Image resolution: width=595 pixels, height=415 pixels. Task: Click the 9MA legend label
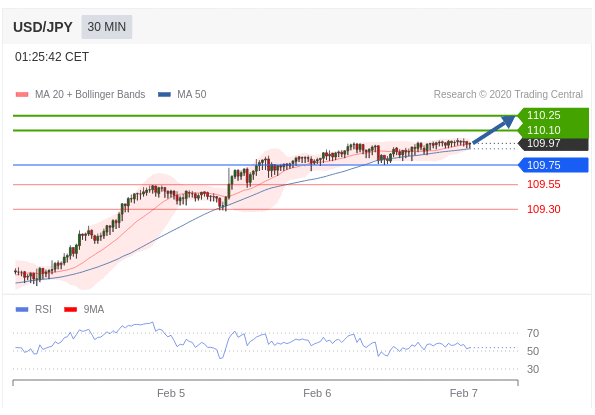point(94,310)
